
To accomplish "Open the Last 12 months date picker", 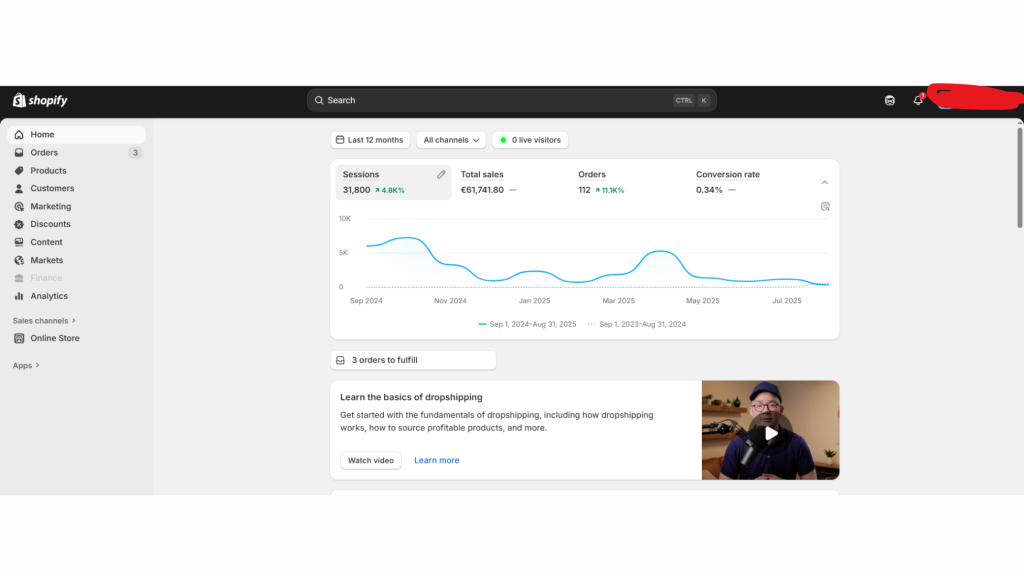I will (x=370, y=140).
